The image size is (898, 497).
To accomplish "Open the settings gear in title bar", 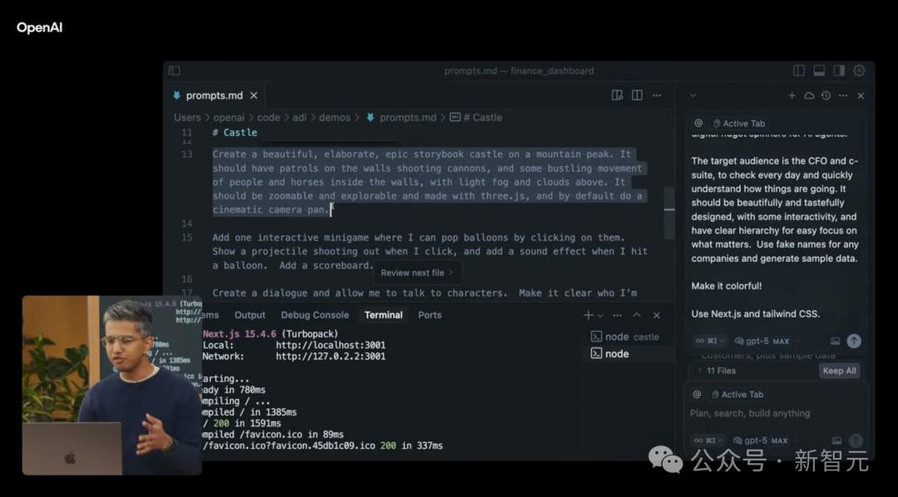I will 859,71.
